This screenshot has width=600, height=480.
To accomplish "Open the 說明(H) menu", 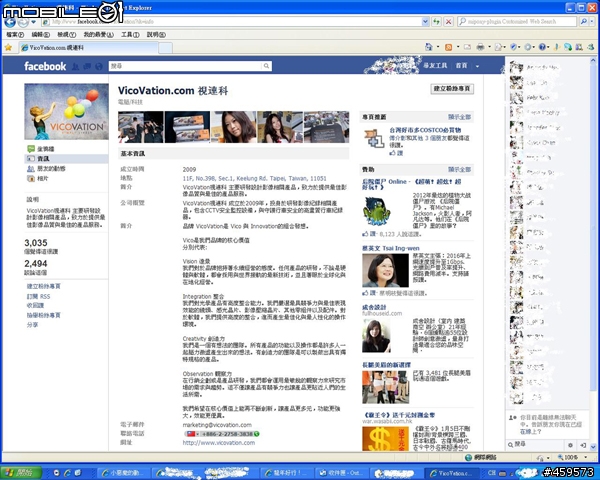I will click(x=156, y=34).
